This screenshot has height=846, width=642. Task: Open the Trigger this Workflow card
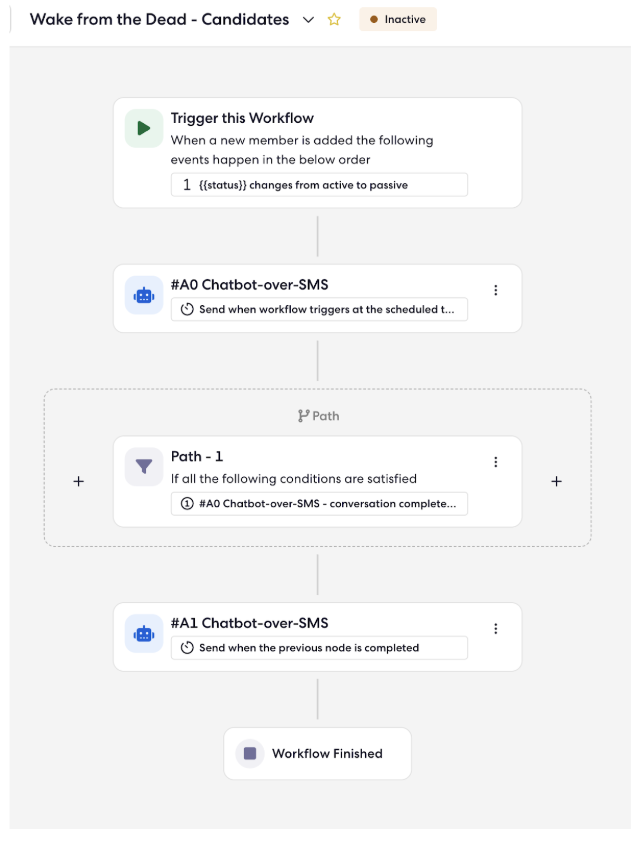(x=317, y=153)
